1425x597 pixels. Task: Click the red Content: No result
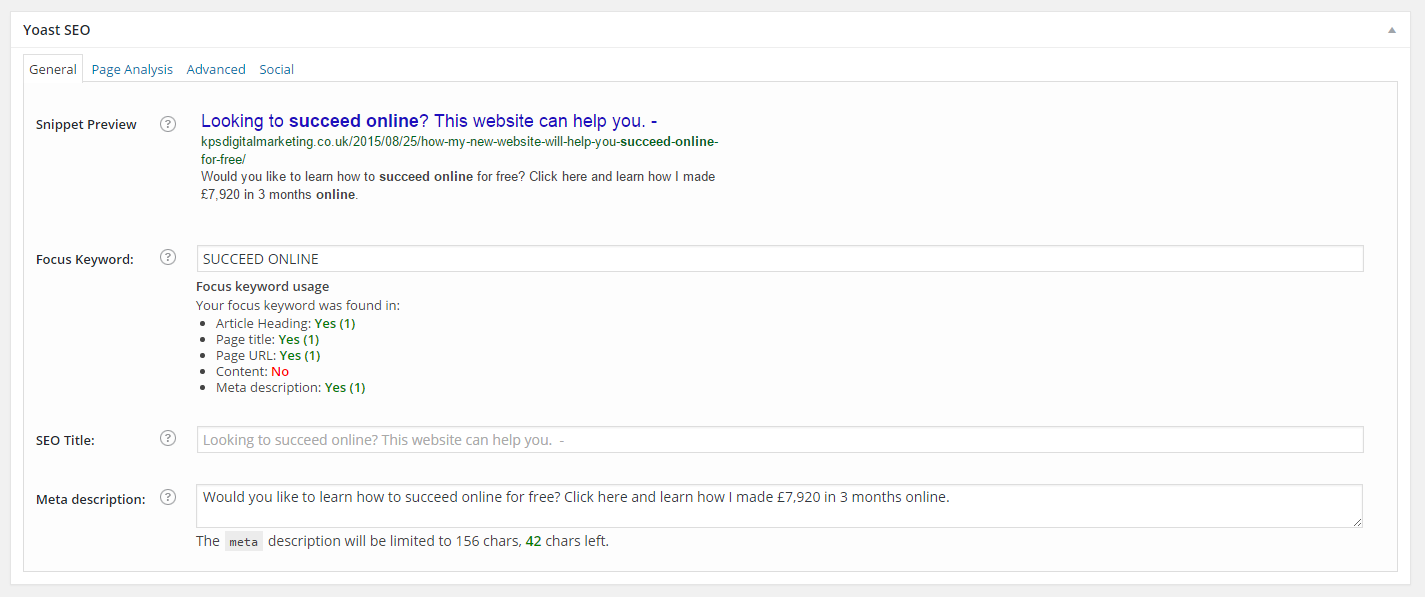tap(279, 371)
